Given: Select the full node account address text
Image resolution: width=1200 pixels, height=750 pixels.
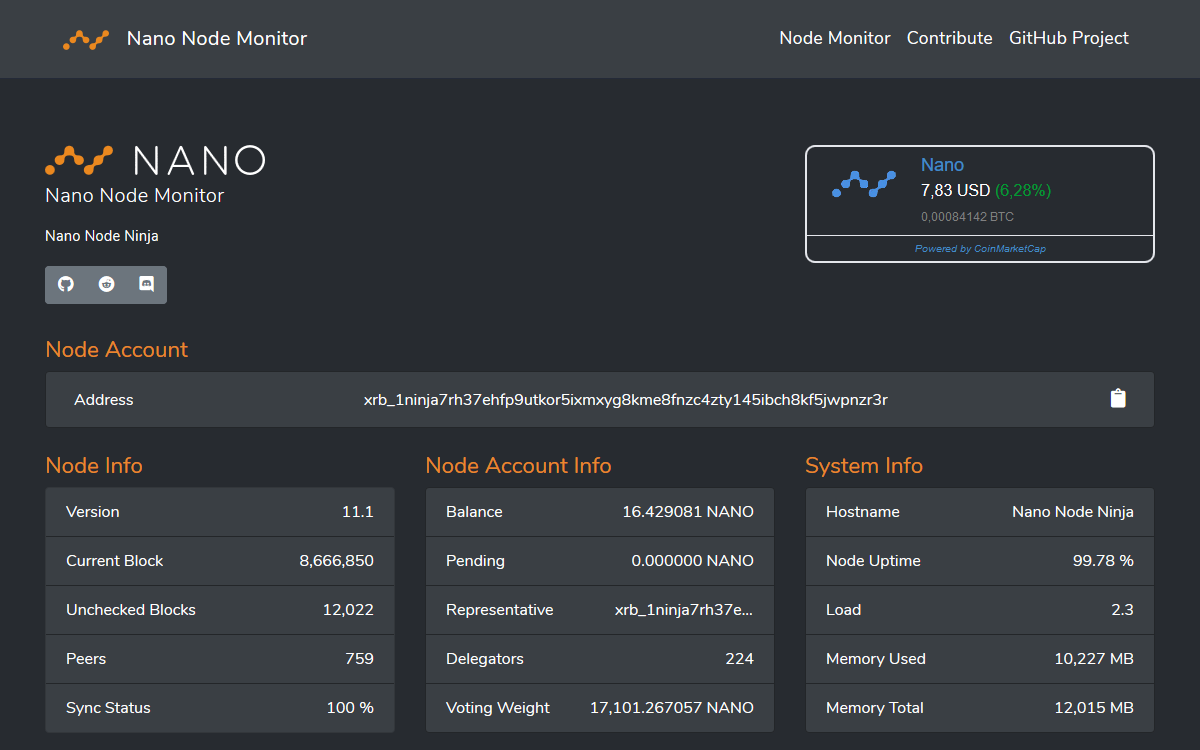Looking at the screenshot, I should pyautogui.click(x=626, y=400).
